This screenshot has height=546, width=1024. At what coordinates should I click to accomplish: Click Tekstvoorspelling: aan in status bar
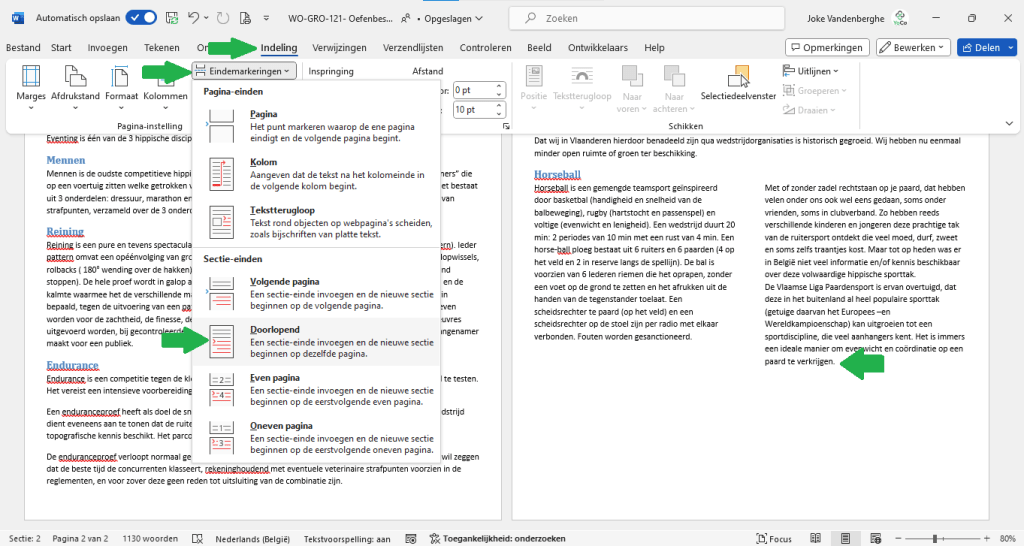point(347,539)
